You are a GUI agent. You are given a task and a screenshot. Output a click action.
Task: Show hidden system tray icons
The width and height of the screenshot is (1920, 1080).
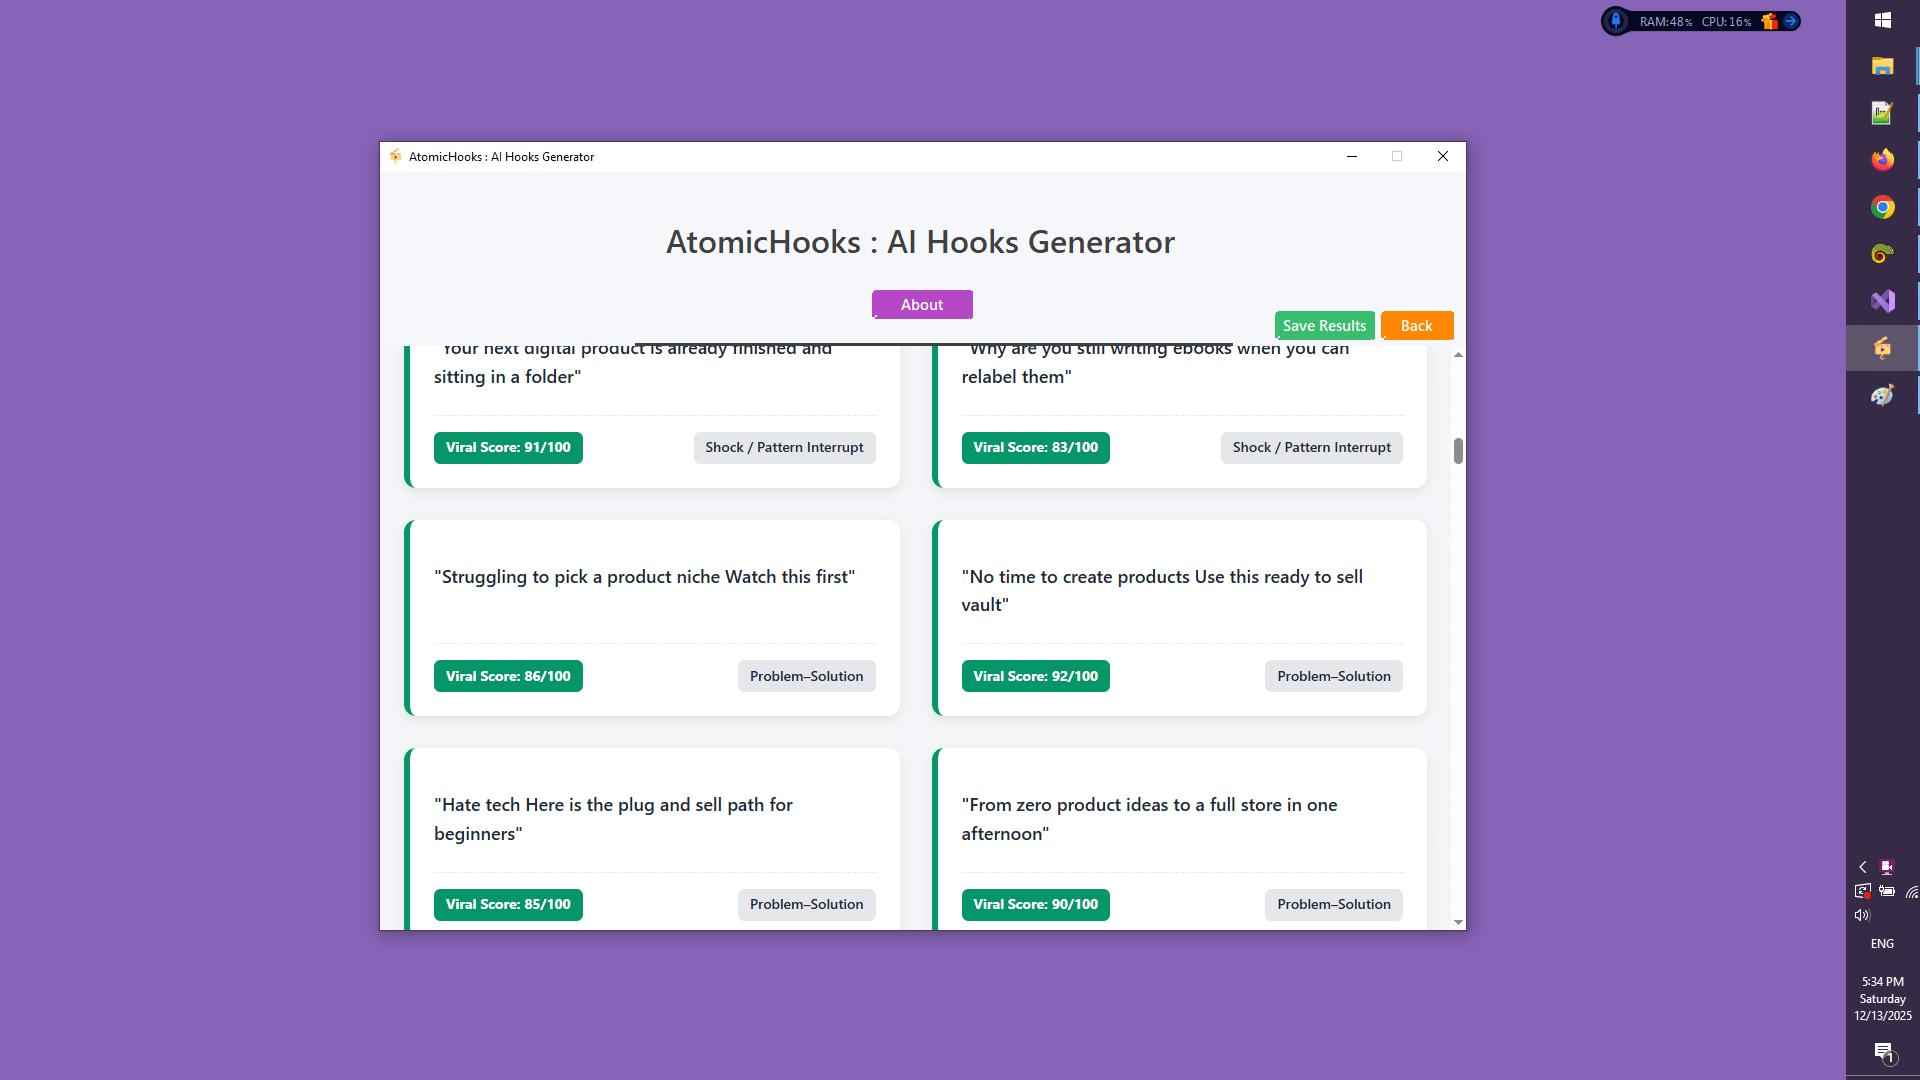(x=1862, y=867)
